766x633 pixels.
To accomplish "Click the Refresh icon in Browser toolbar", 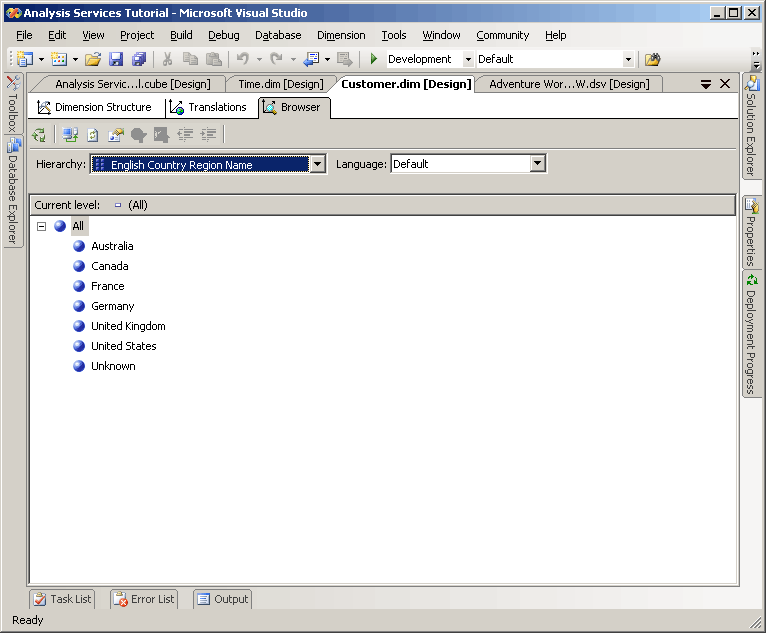I will pos(93,135).
